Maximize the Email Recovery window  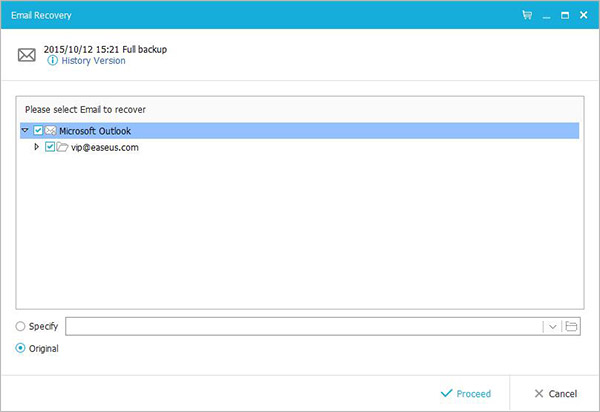(565, 15)
